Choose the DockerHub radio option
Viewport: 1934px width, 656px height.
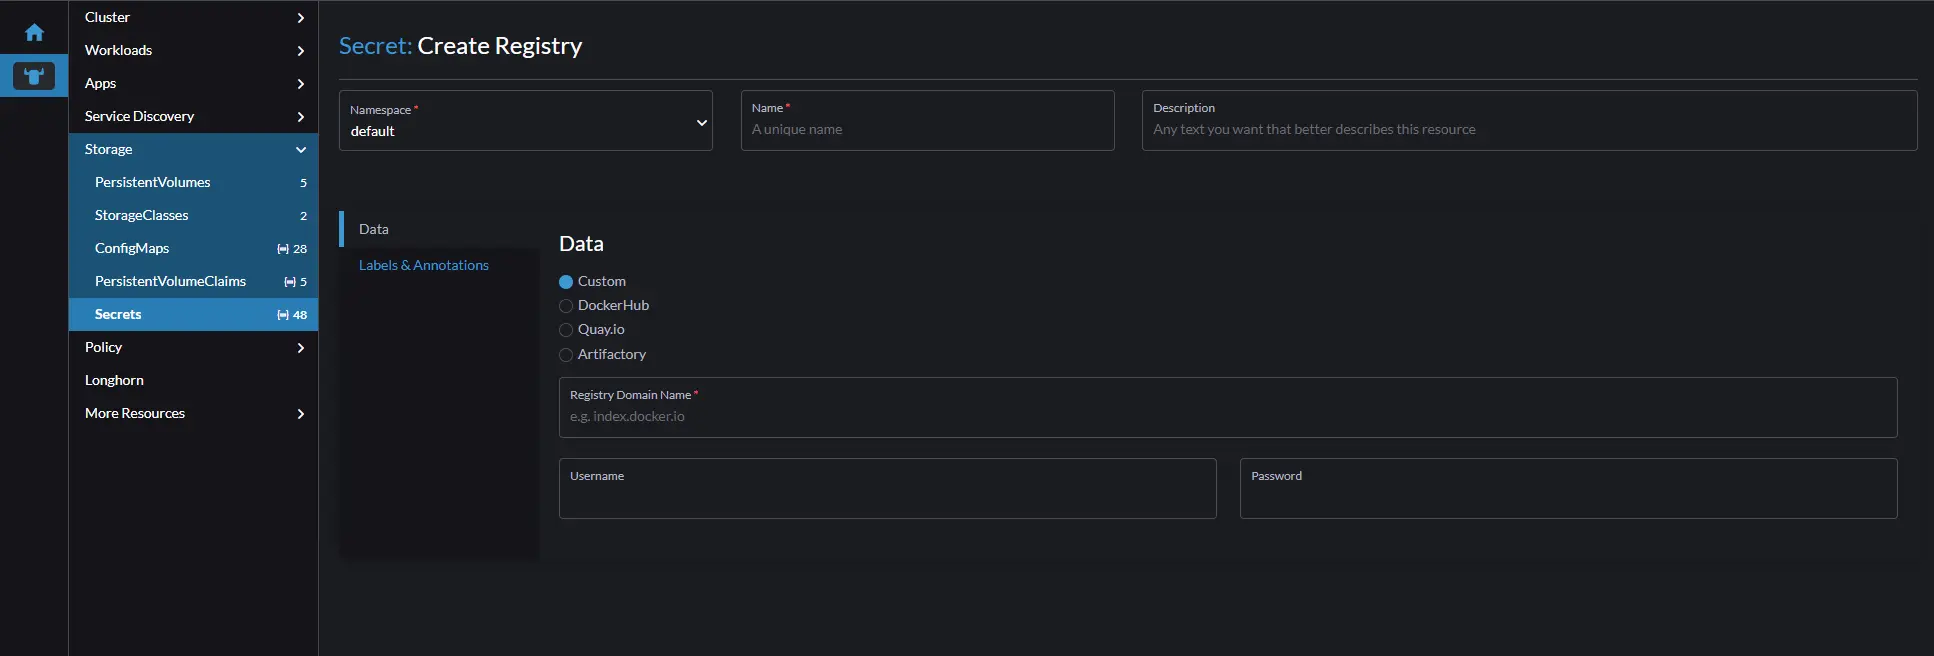coord(566,306)
